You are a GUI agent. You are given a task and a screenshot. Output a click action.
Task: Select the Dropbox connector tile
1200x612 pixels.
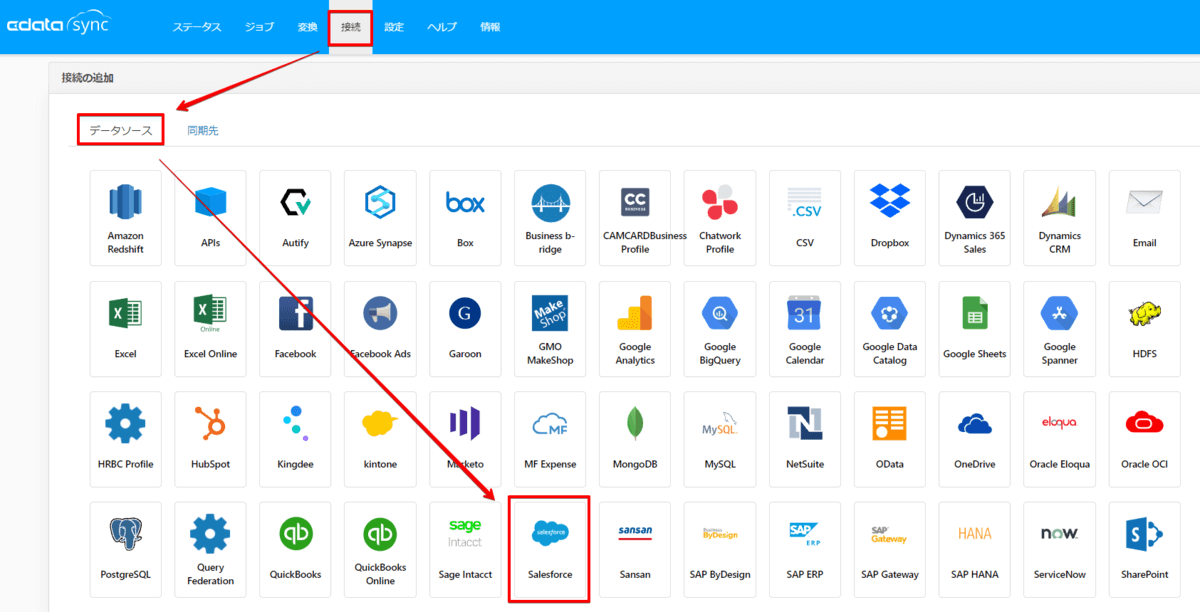click(x=891, y=218)
